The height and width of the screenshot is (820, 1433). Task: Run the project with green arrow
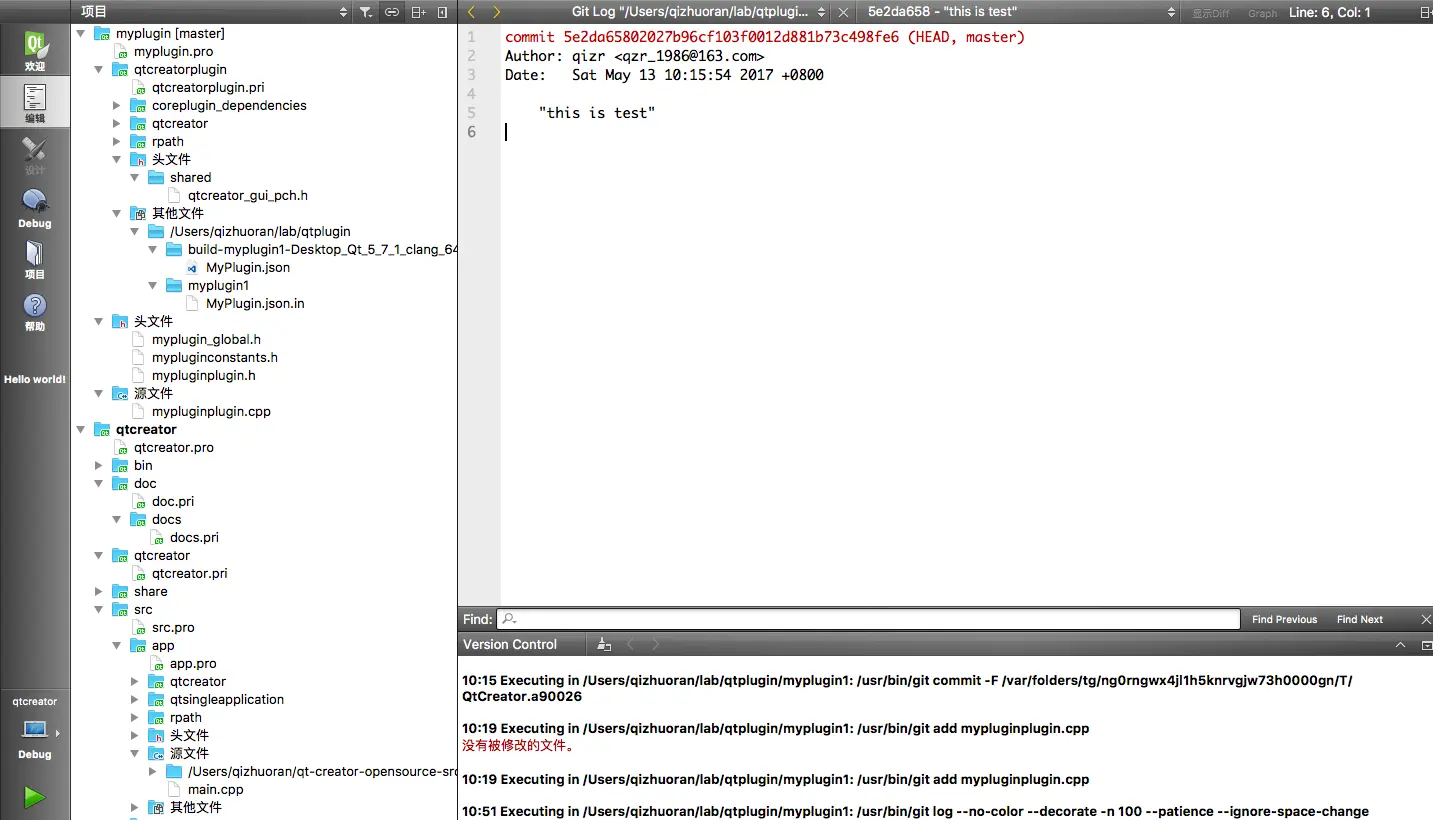35,797
